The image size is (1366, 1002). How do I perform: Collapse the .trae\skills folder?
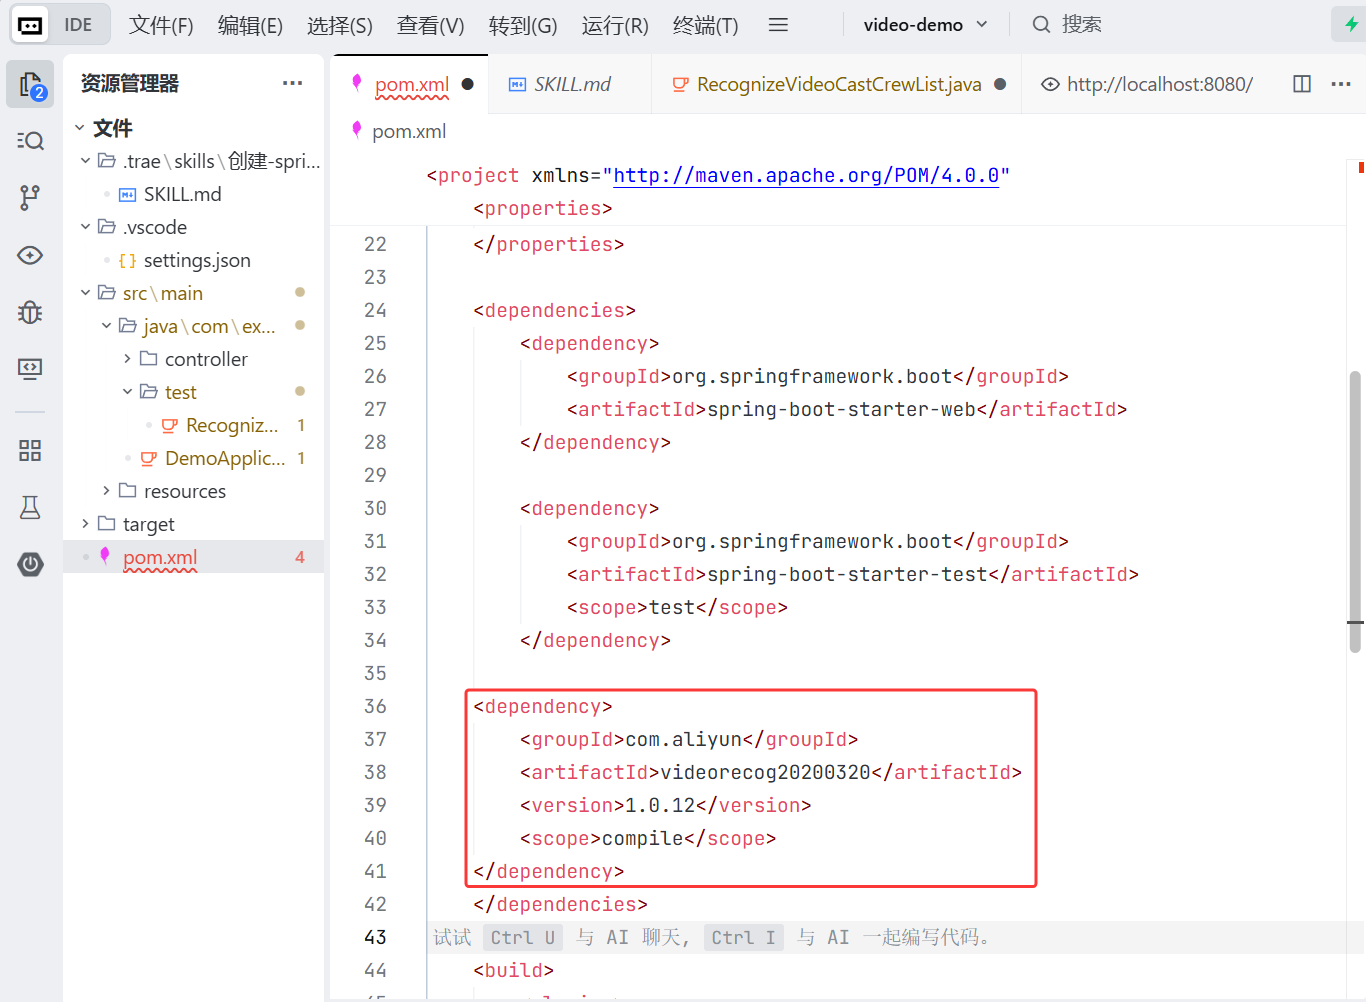86,161
